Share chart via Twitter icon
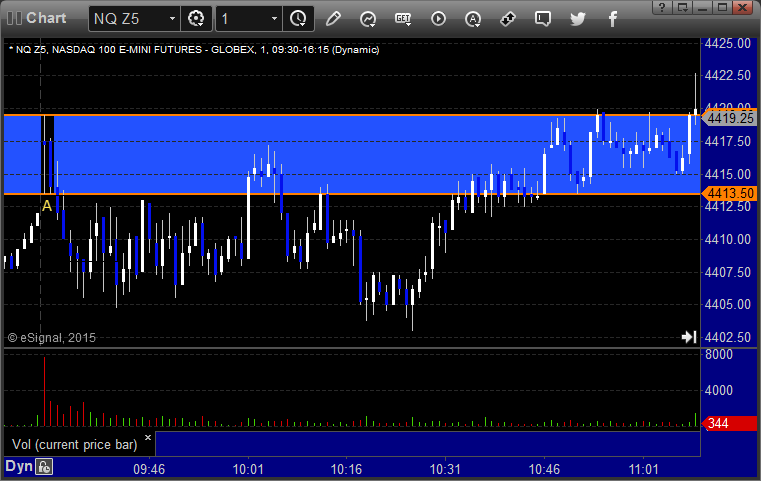The height and width of the screenshot is (481, 761). click(x=578, y=19)
